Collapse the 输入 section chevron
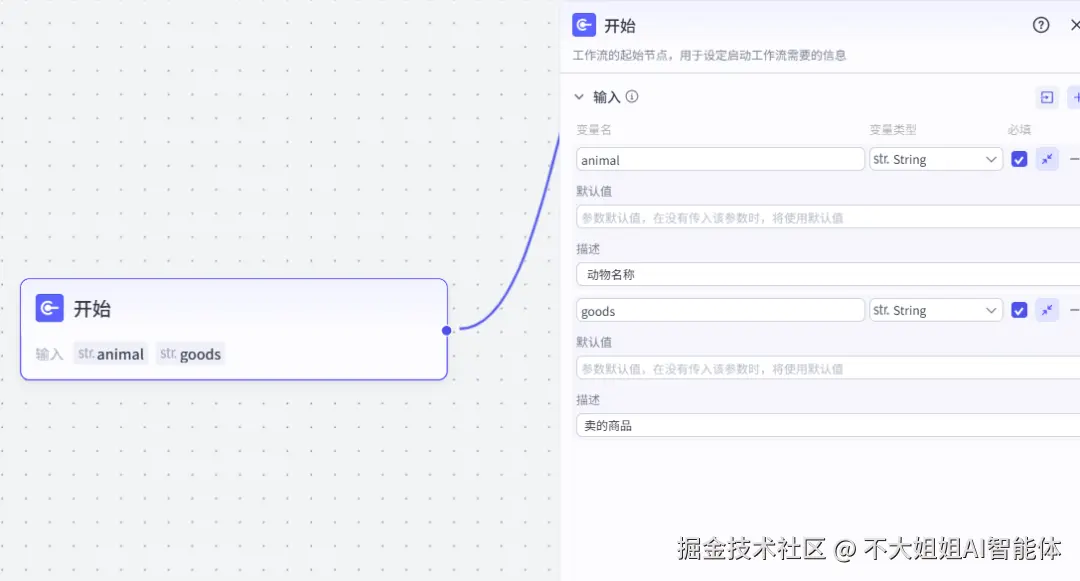 pyautogui.click(x=579, y=97)
